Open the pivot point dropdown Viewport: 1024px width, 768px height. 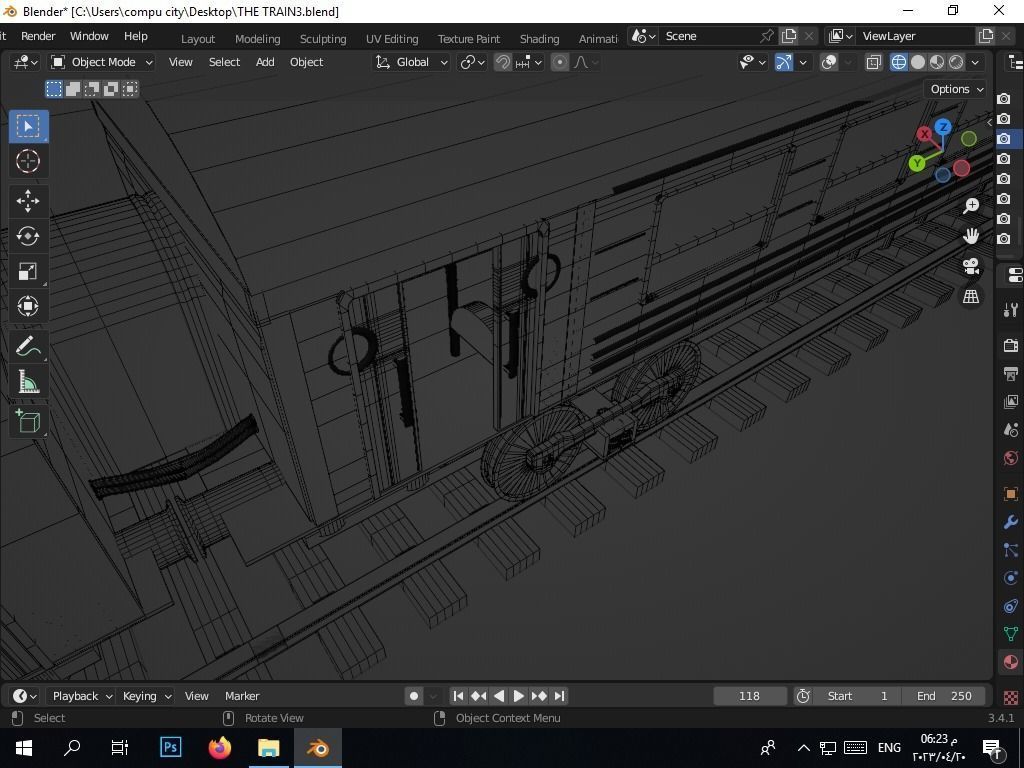click(472, 62)
